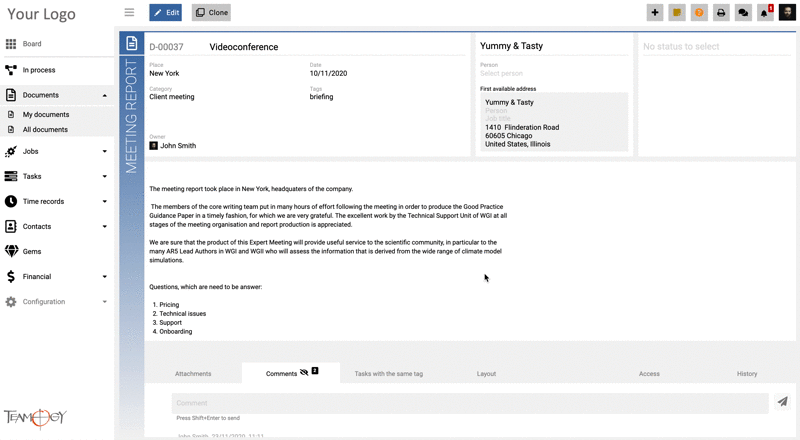Expand the Configuration submenu arrow

point(105,302)
